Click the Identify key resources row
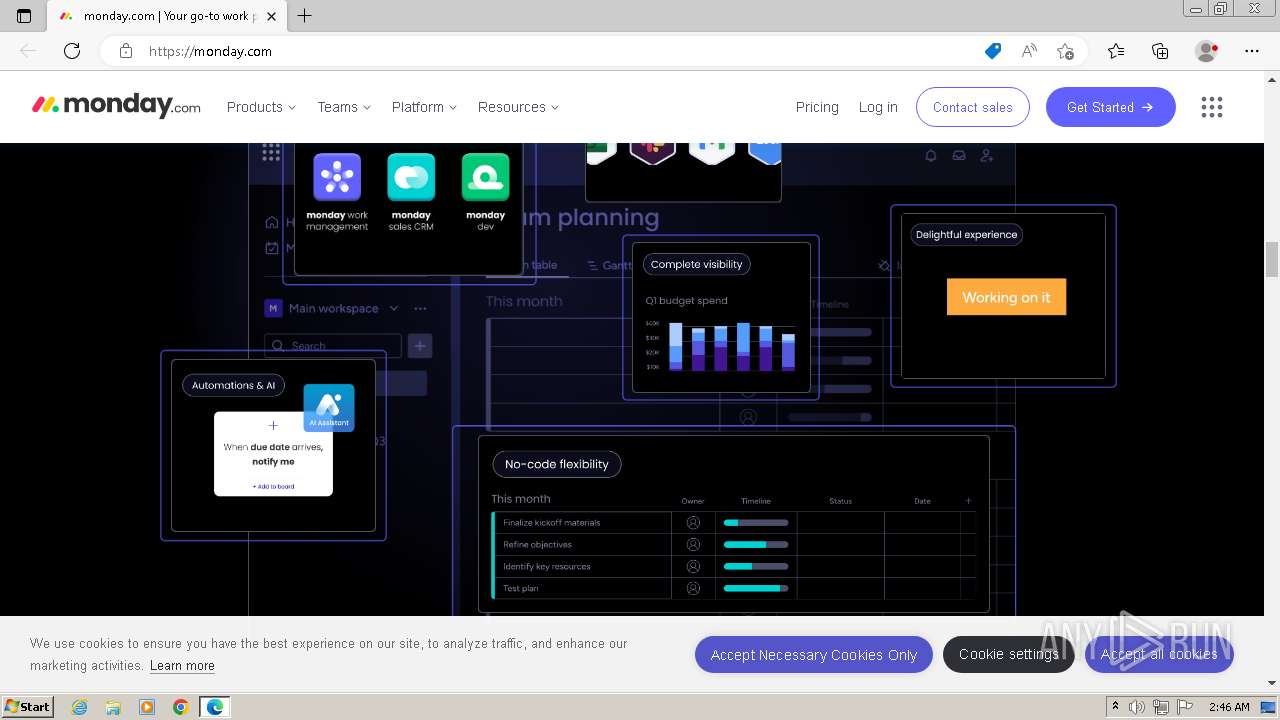This screenshot has width=1280, height=720. click(734, 566)
